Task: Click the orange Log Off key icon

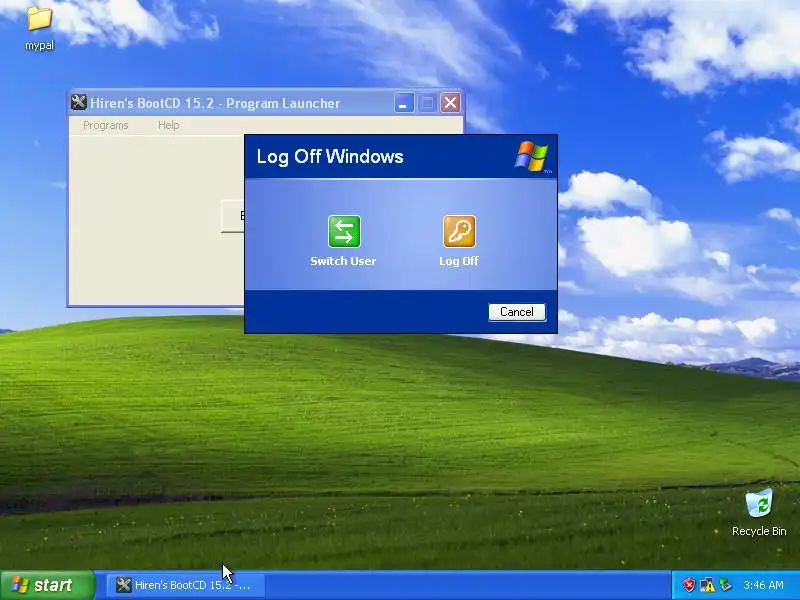Action: click(x=459, y=232)
